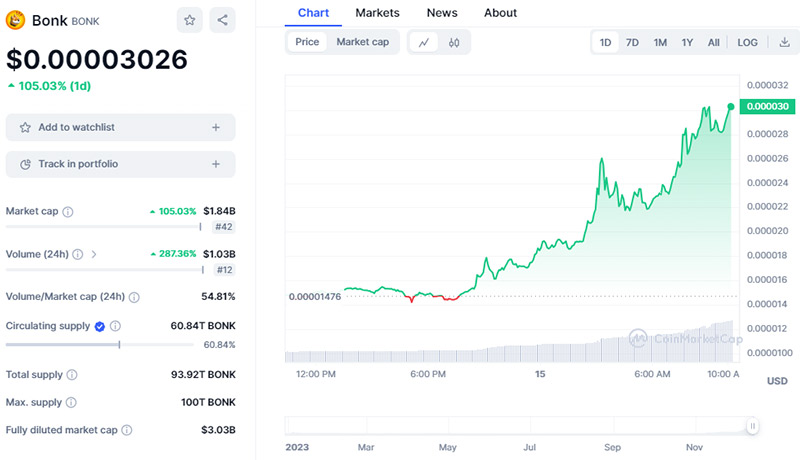Add Bonk to watchlist
This screenshot has width=800, height=460.
tap(120, 127)
